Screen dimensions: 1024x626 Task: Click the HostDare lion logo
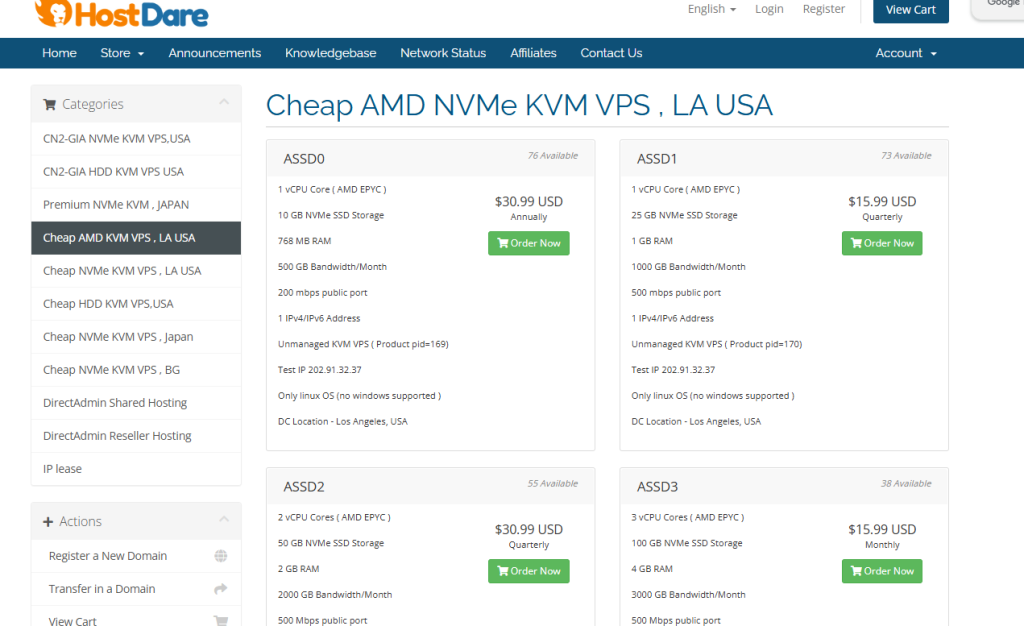tap(121, 14)
